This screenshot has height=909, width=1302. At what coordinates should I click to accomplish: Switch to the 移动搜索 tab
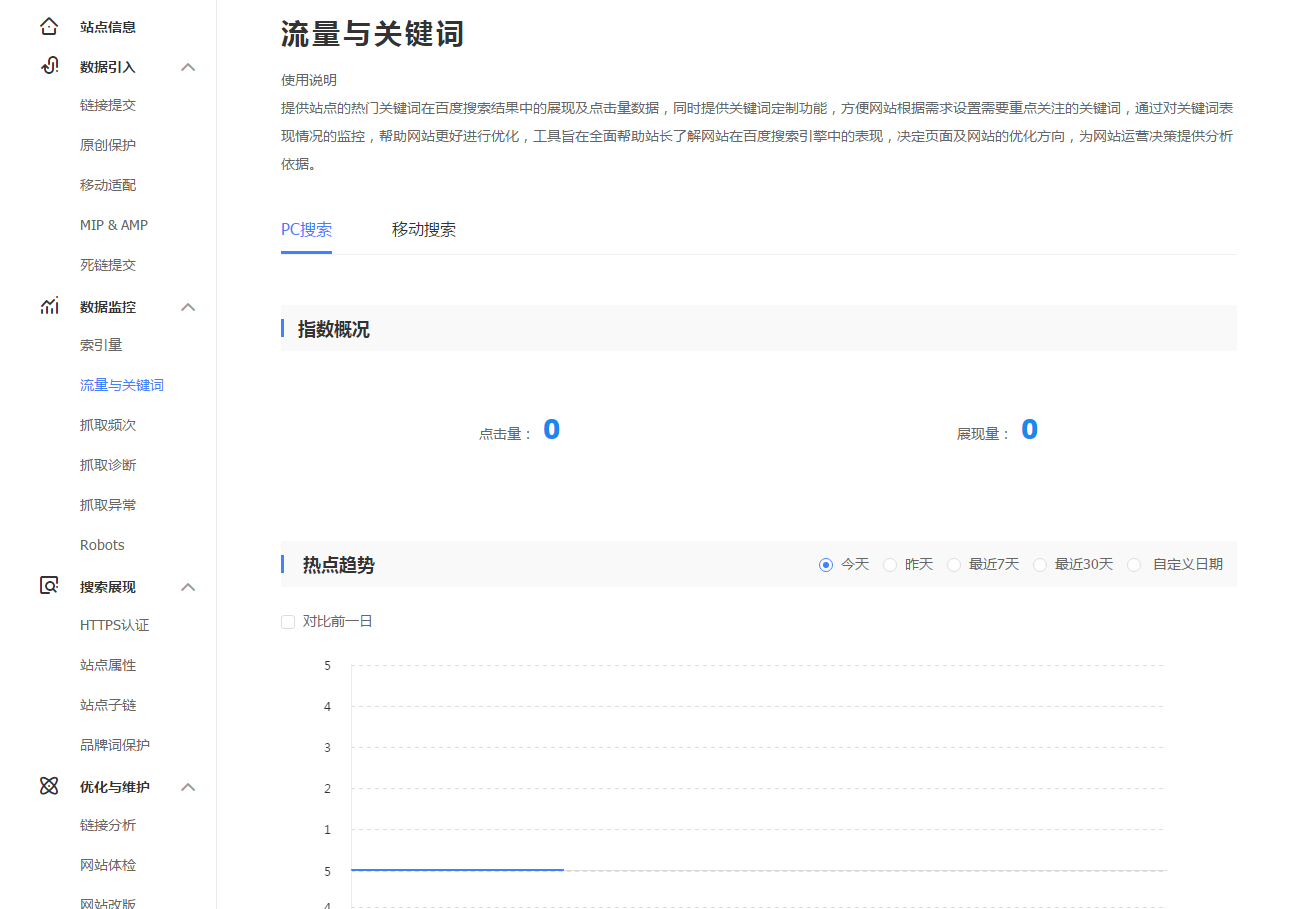[x=423, y=229]
